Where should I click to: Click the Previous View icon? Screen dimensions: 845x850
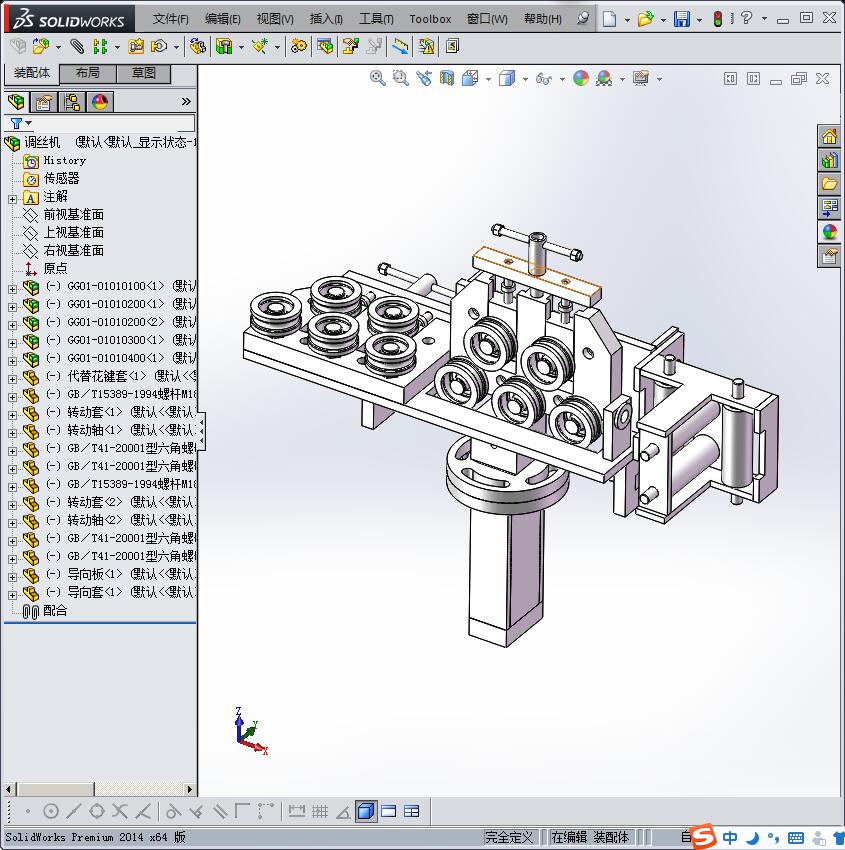tap(424, 79)
